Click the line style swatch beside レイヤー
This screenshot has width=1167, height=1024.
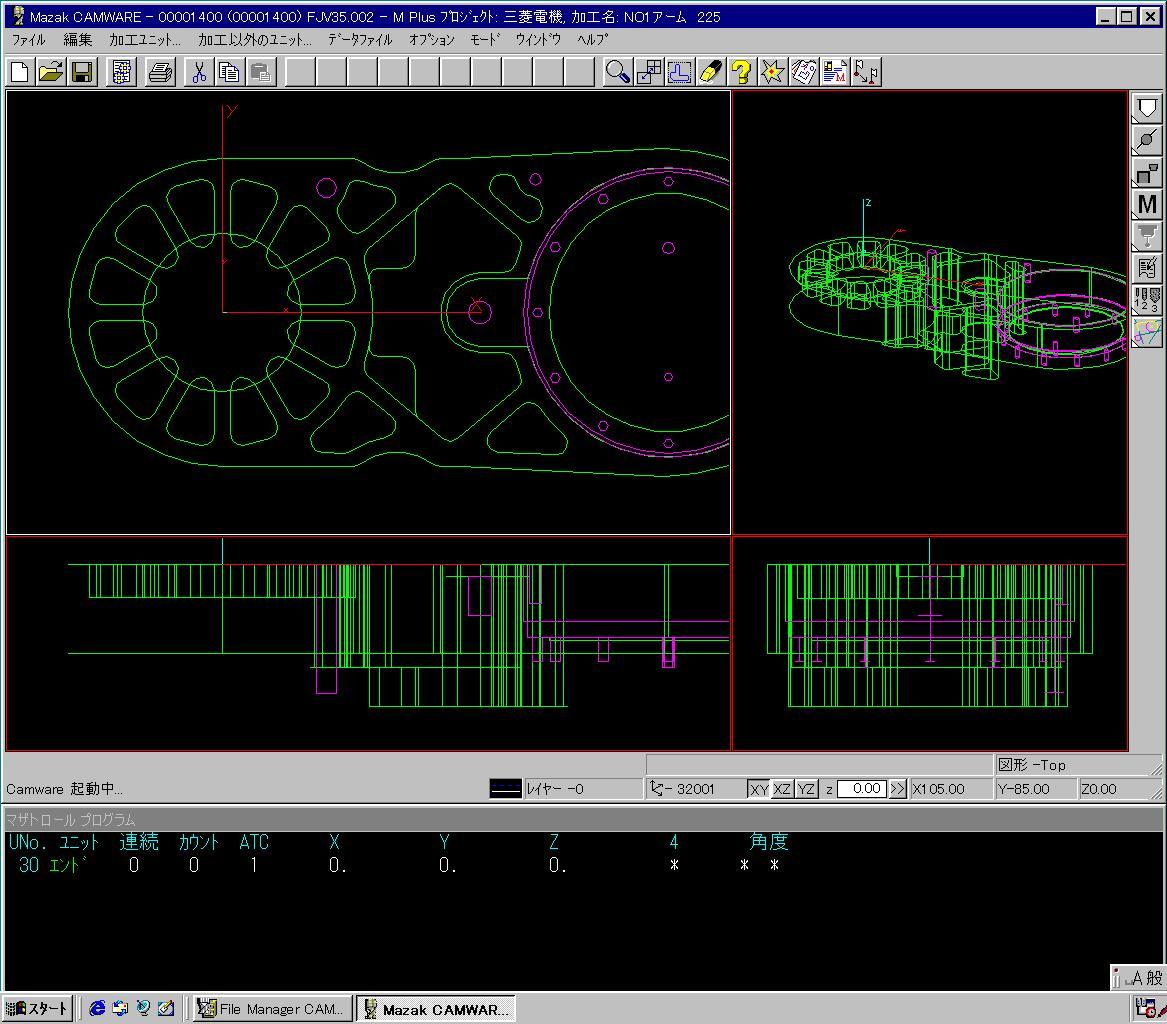coord(505,789)
